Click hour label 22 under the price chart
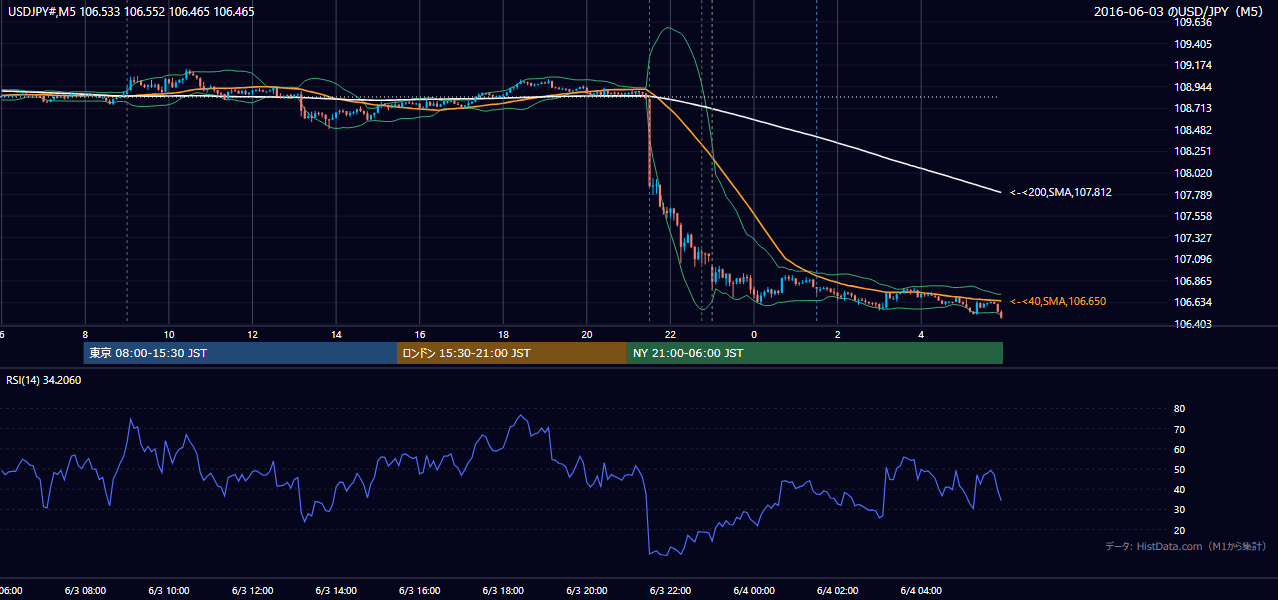The height and width of the screenshot is (600, 1278). [x=671, y=334]
